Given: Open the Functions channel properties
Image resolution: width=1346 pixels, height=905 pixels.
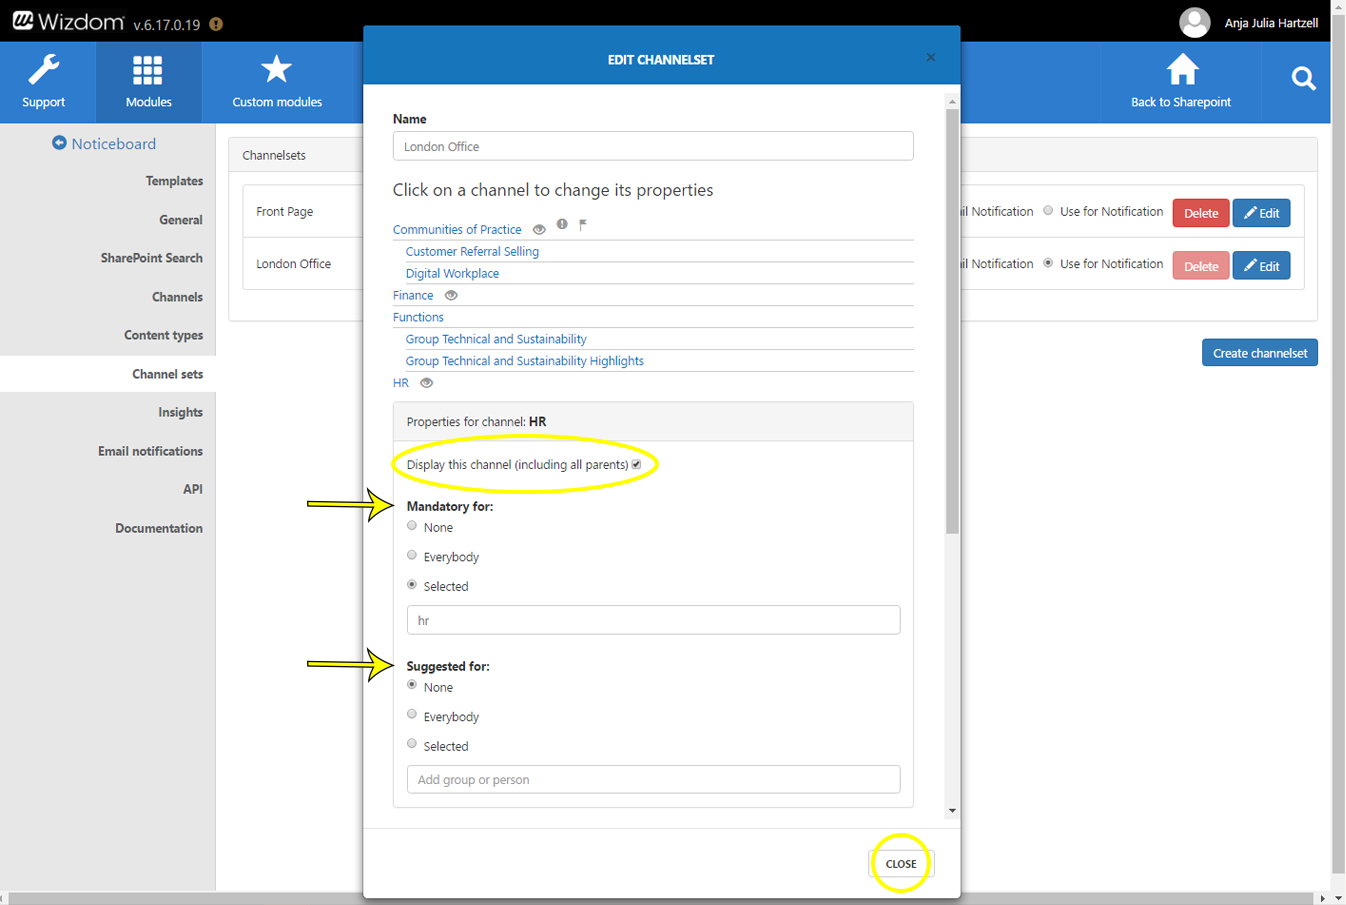Looking at the screenshot, I should coord(418,317).
